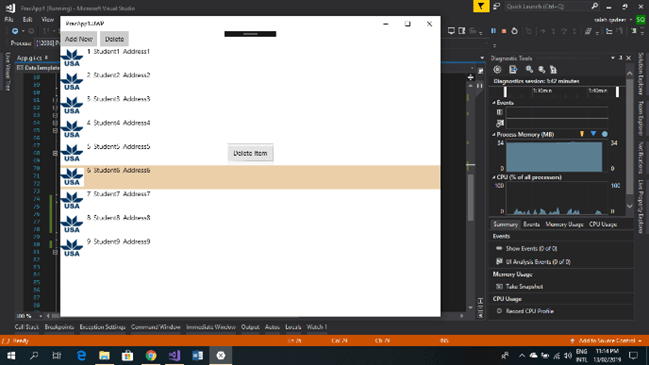Open Diagnostic Tools settings gear icon
Screen dimensions: 649x365
(x=497, y=70)
